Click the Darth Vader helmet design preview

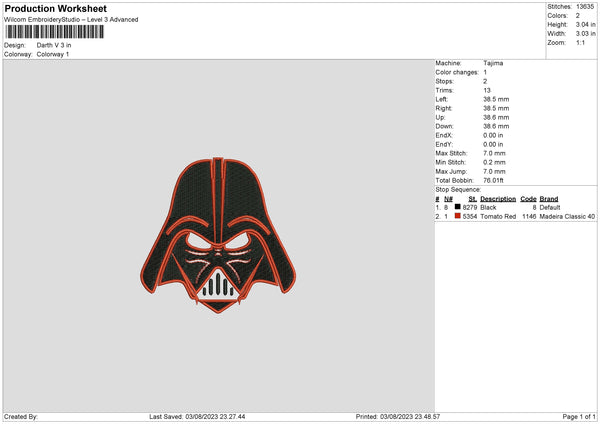click(x=218, y=235)
